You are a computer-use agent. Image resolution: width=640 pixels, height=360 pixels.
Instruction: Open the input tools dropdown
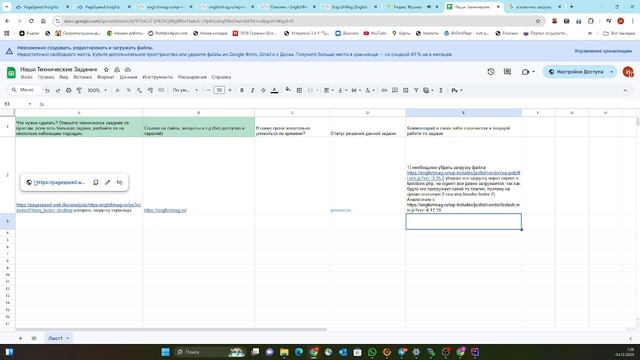[x=457, y=90]
